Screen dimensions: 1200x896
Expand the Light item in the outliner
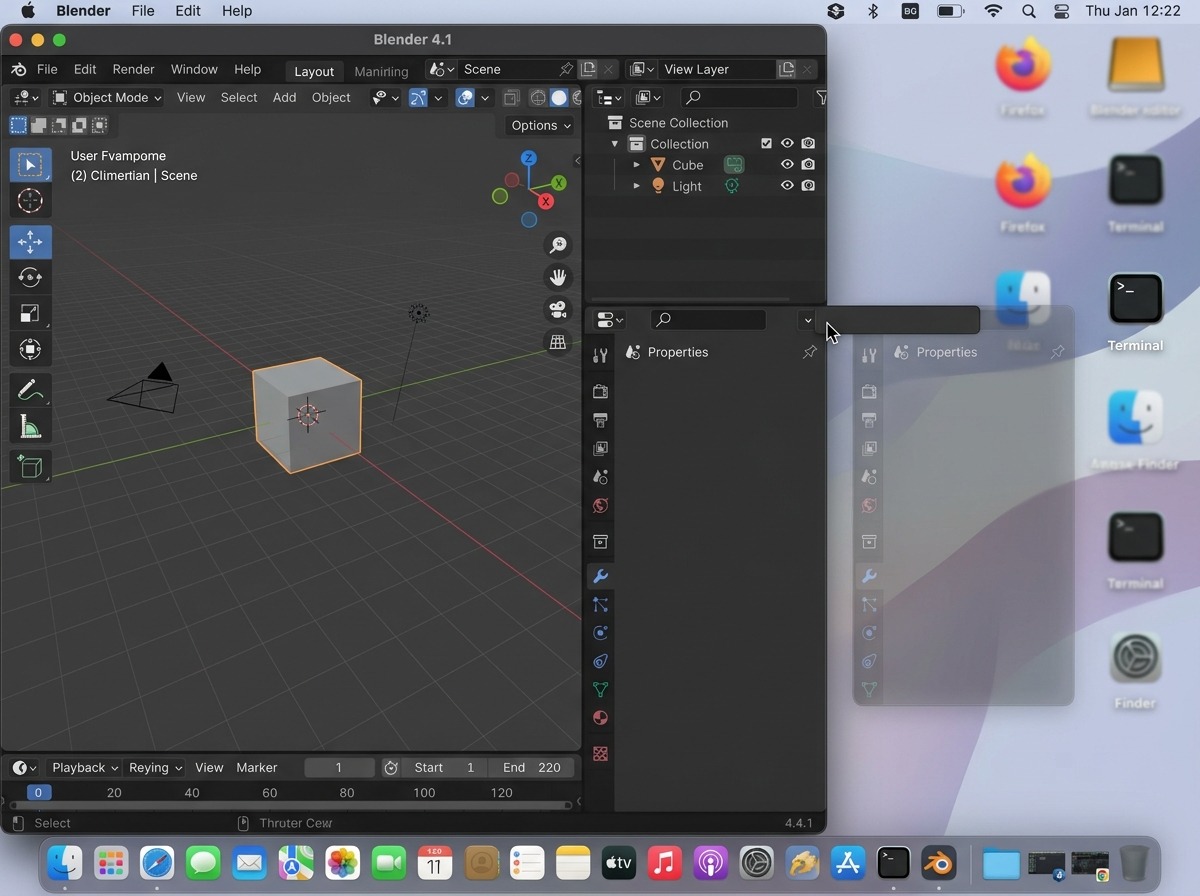pyautogui.click(x=637, y=186)
